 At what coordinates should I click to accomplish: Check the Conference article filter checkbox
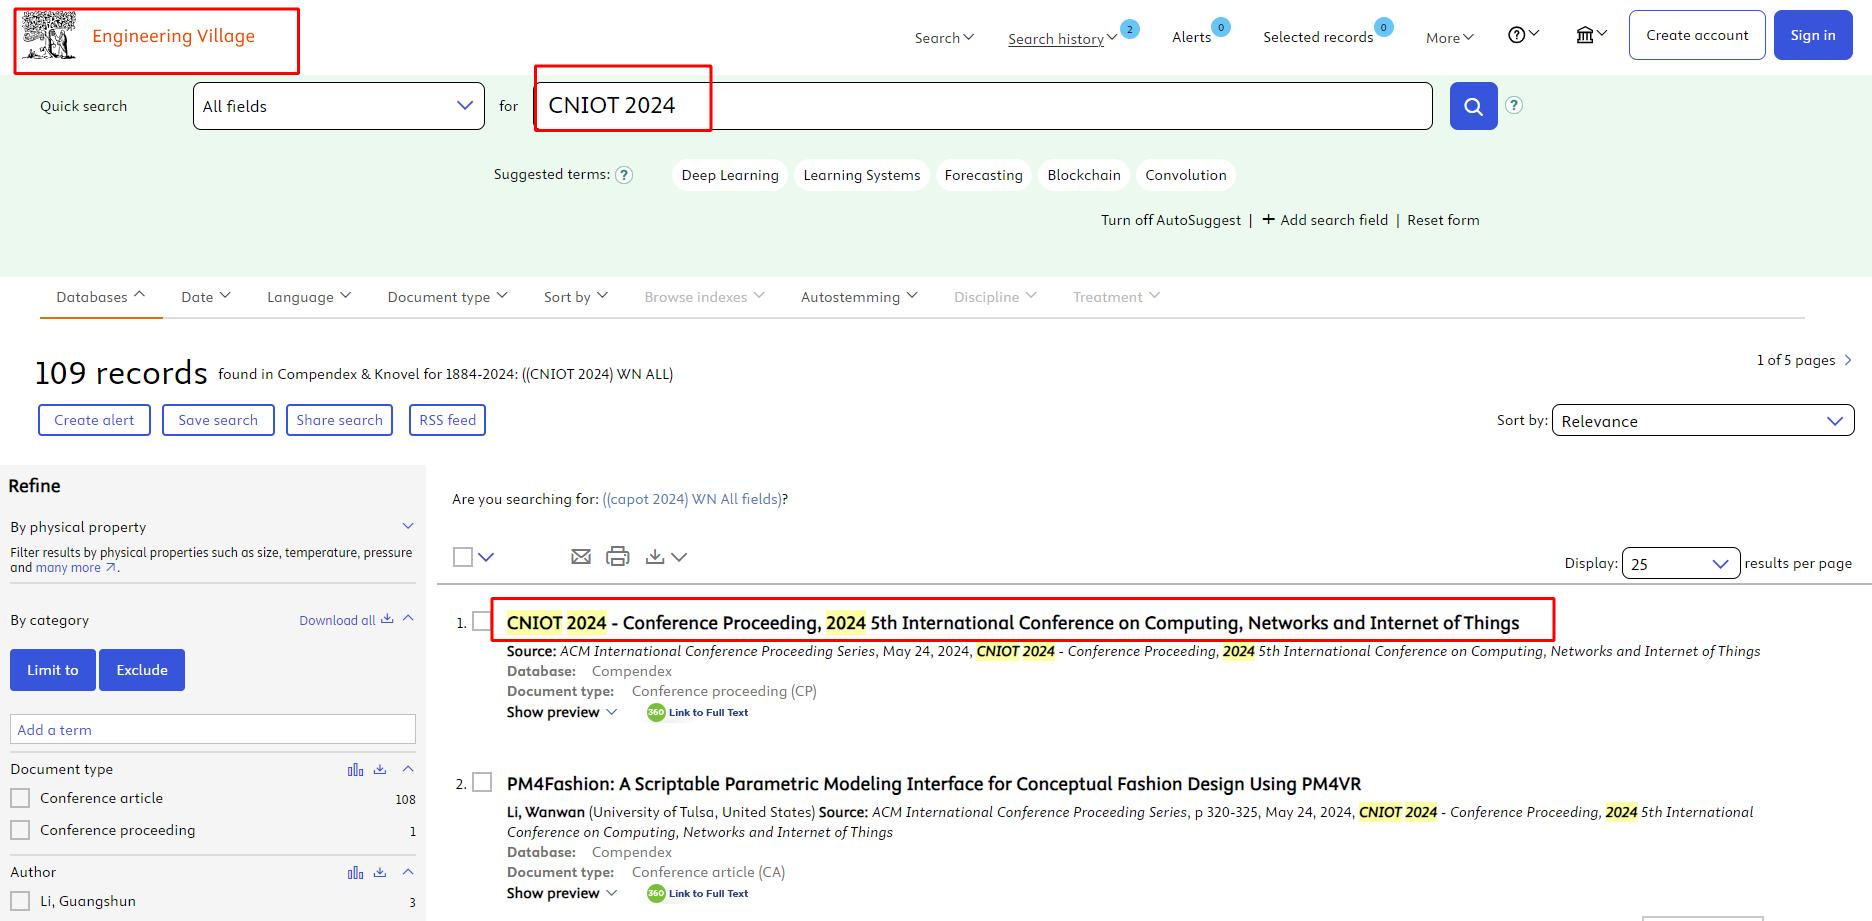point(20,798)
